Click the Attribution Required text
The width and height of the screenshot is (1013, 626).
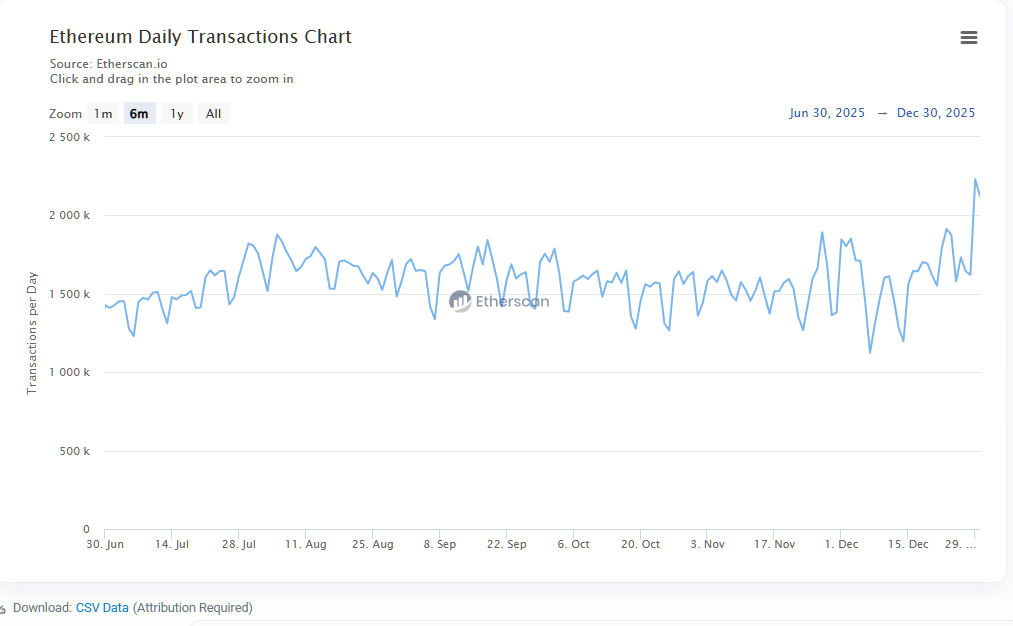click(194, 607)
